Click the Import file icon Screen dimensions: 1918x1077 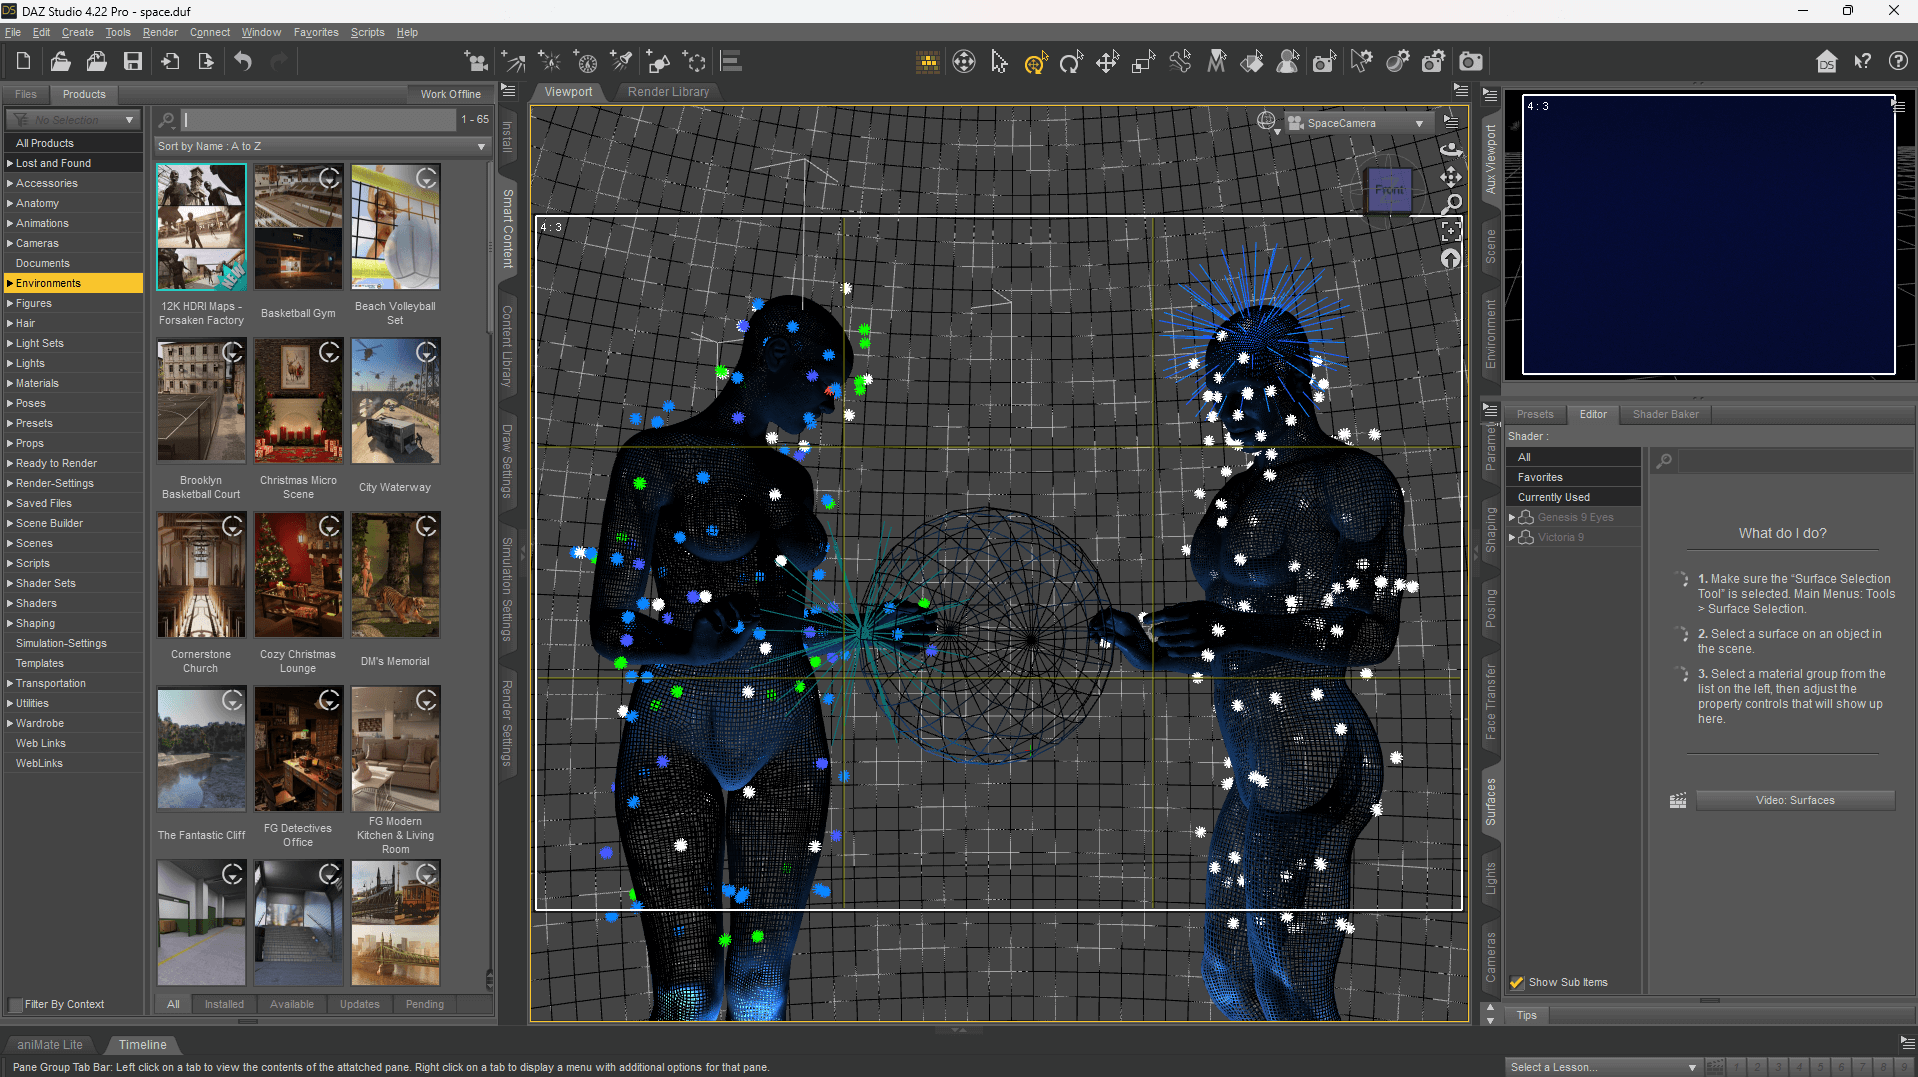pos(170,62)
